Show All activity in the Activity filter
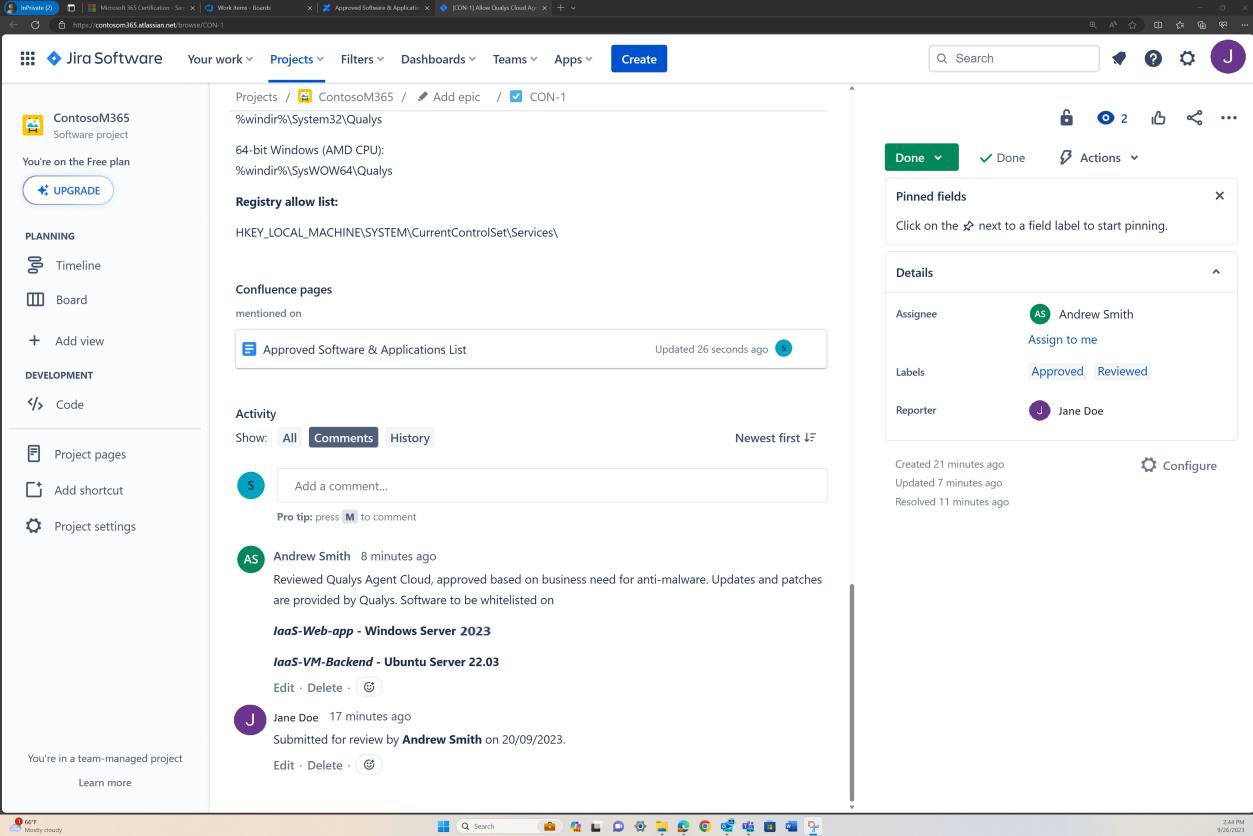The image size is (1253, 836). tap(289, 437)
